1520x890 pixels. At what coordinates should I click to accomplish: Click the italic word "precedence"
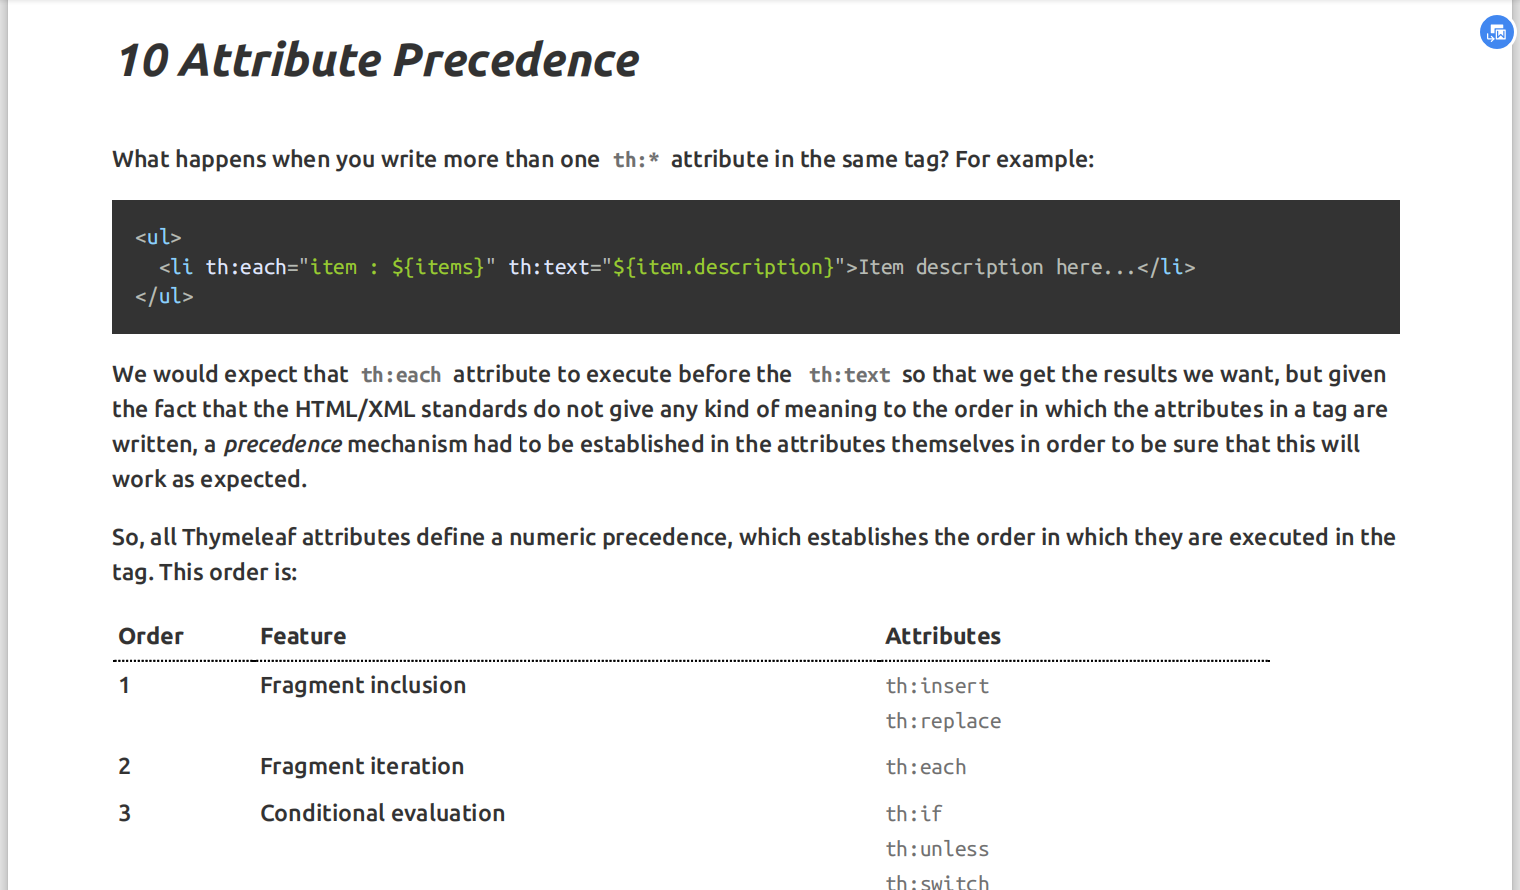tap(282, 444)
